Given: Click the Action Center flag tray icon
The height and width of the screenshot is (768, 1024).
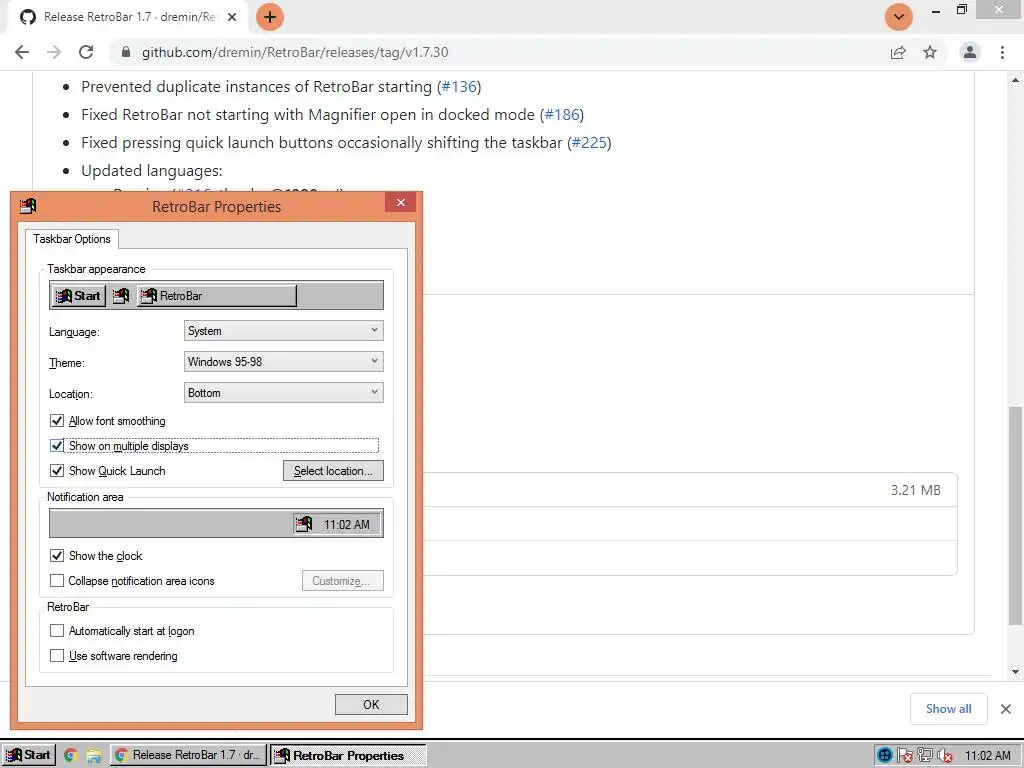Looking at the screenshot, I should (x=904, y=756).
